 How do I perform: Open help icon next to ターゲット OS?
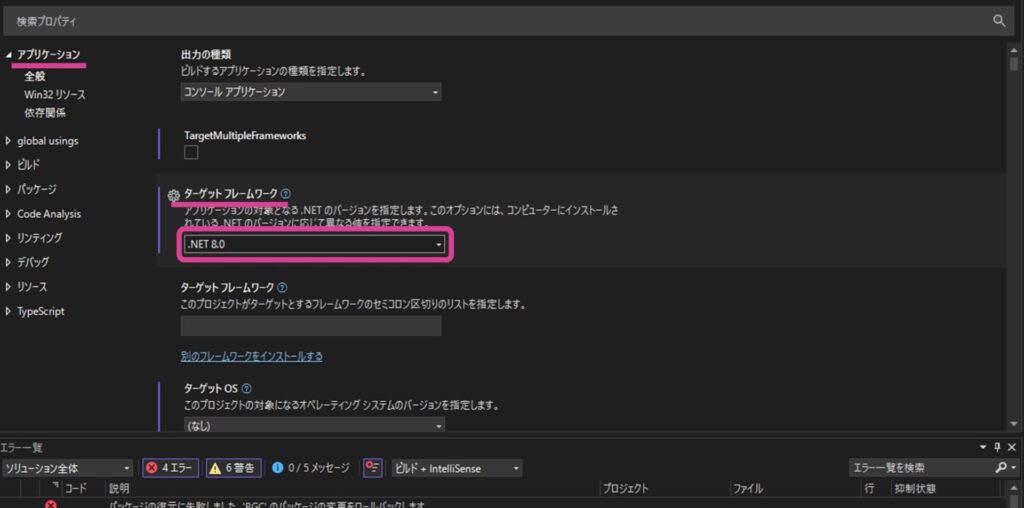coord(246,388)
